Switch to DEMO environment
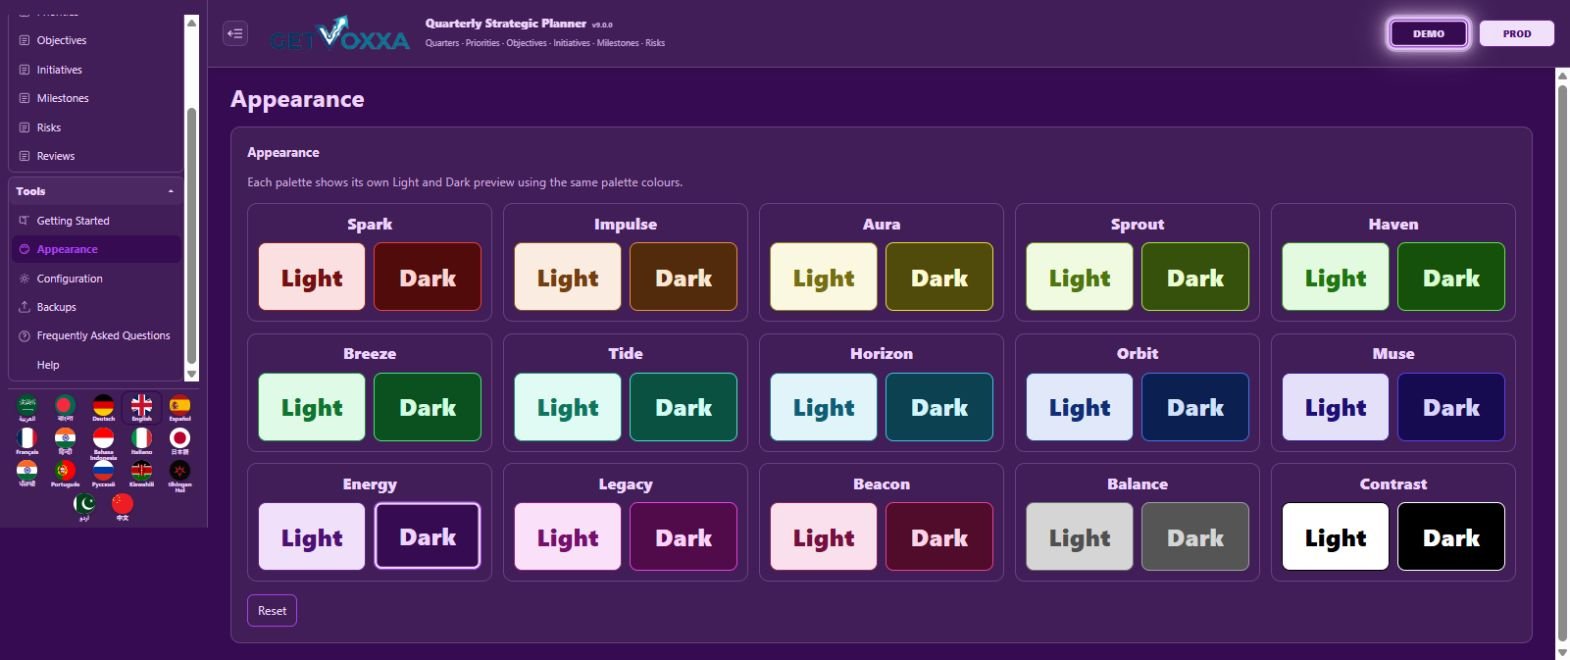Screen dimensions: 1570x660 point(1428,33)
